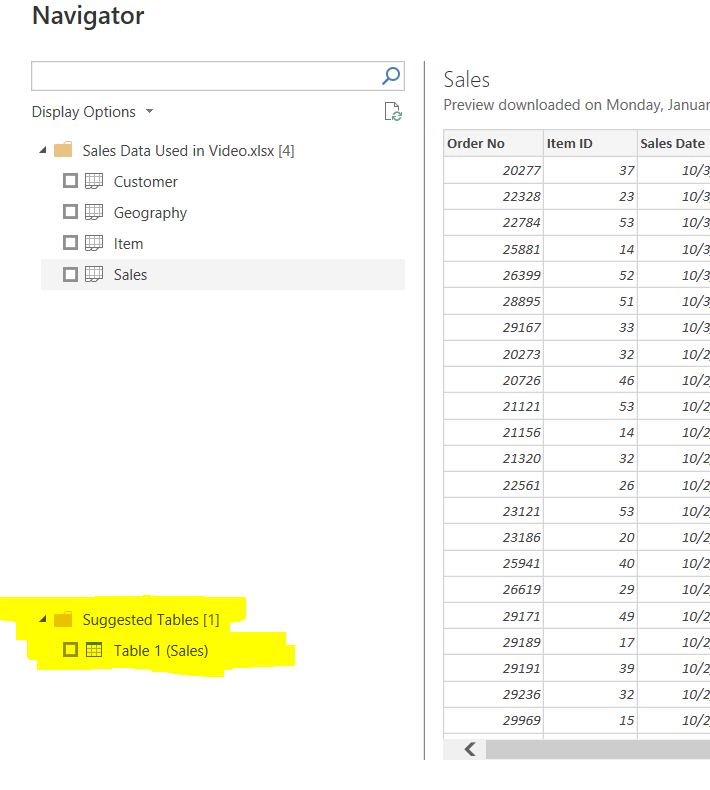Check the Customer table checkbox

(x=71, y=181)
